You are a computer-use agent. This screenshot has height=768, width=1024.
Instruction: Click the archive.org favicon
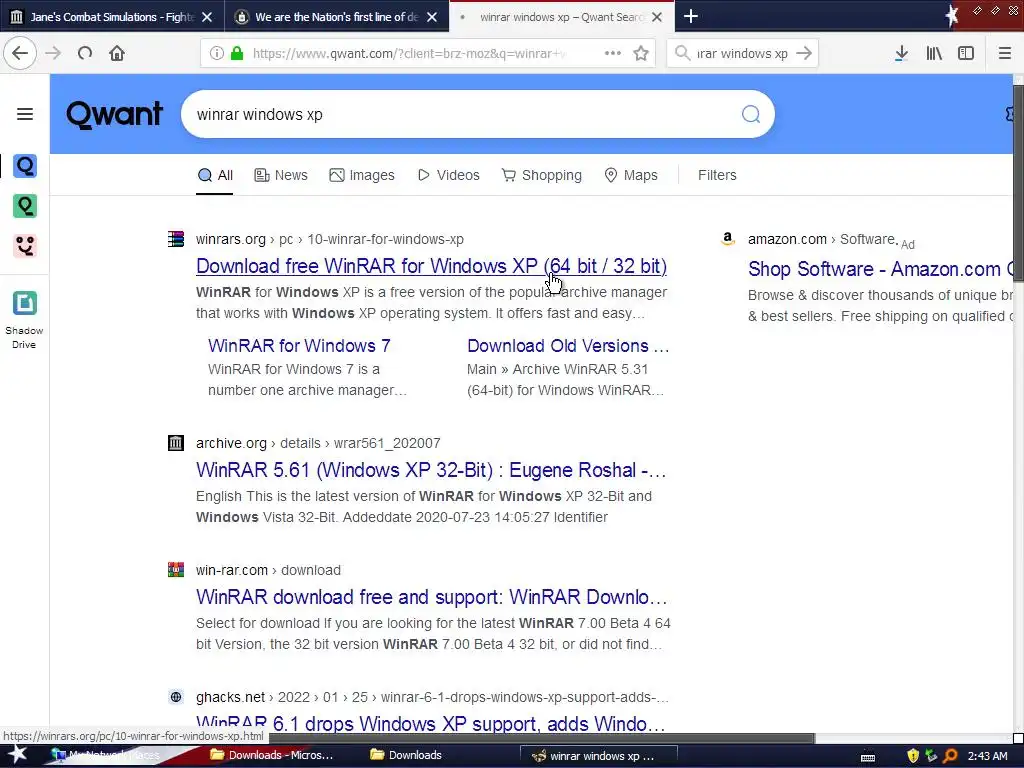click(x=176, y=443)
